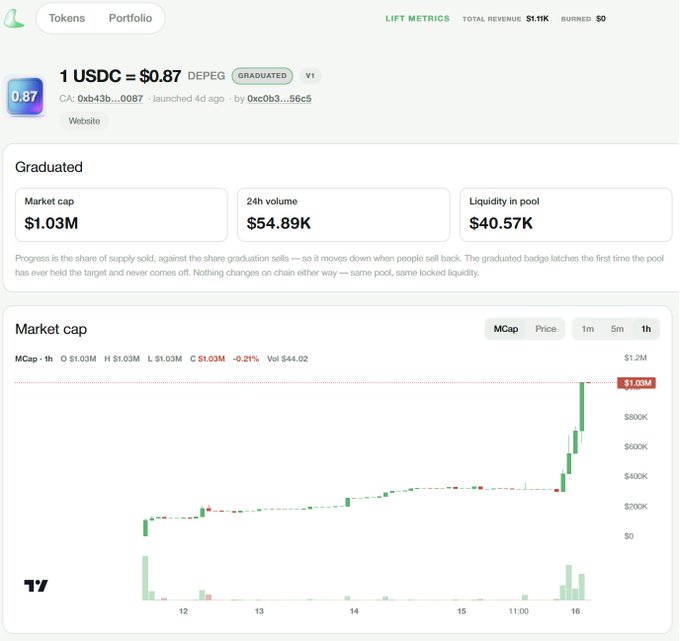This screenshot has width=680, height=641.
Task: Click the $400K axis label
Action: pyautogui.click(x=636, y=476)
